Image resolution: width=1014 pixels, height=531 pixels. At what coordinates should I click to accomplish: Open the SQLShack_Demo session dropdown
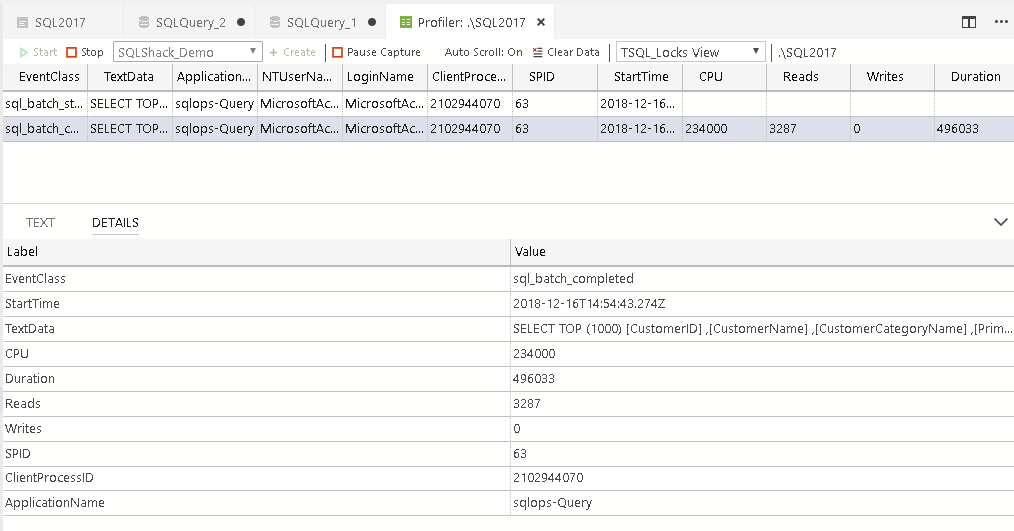(188, 52)
